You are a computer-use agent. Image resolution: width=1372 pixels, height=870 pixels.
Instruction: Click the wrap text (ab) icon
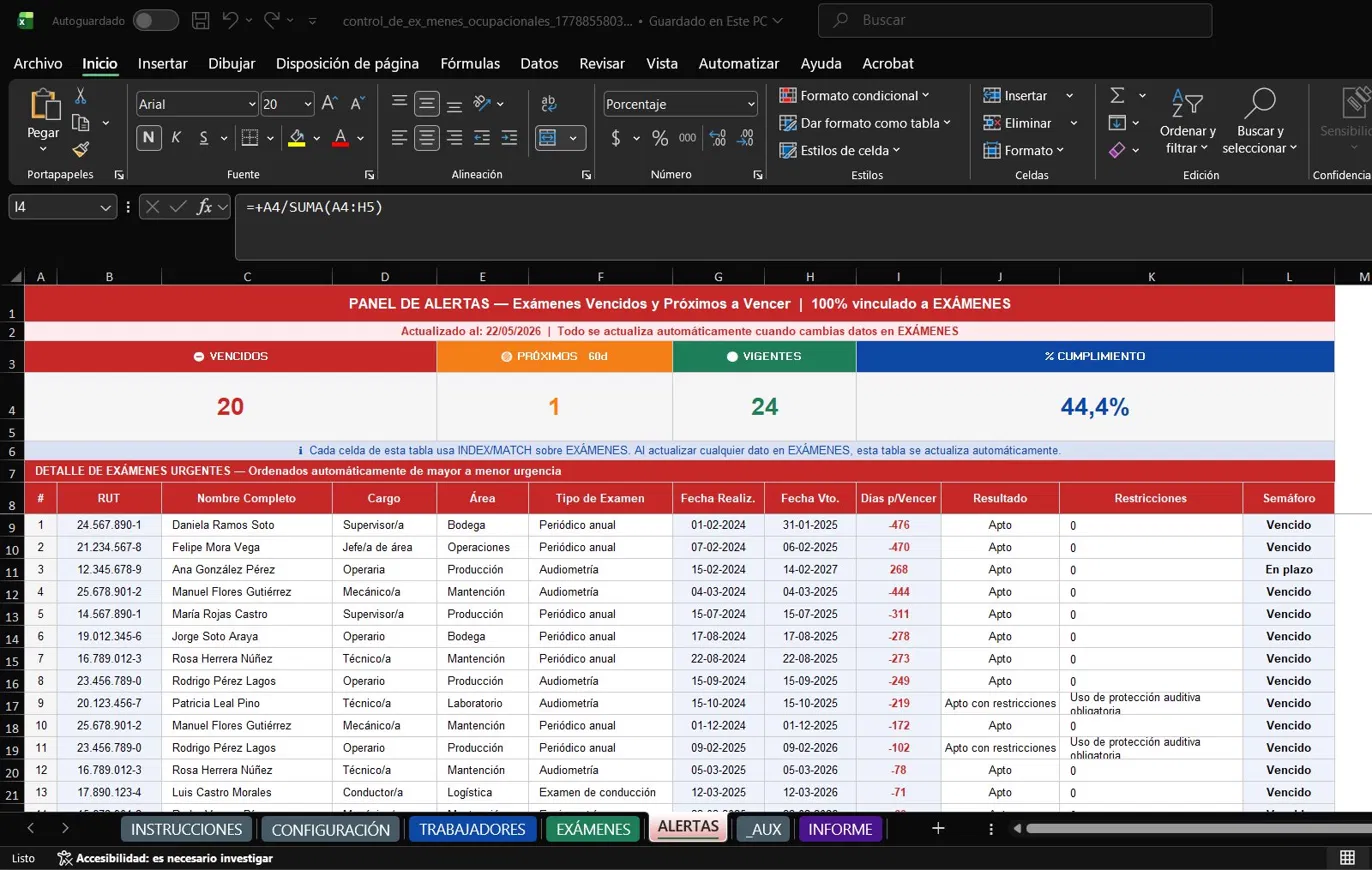coord(549,103)
